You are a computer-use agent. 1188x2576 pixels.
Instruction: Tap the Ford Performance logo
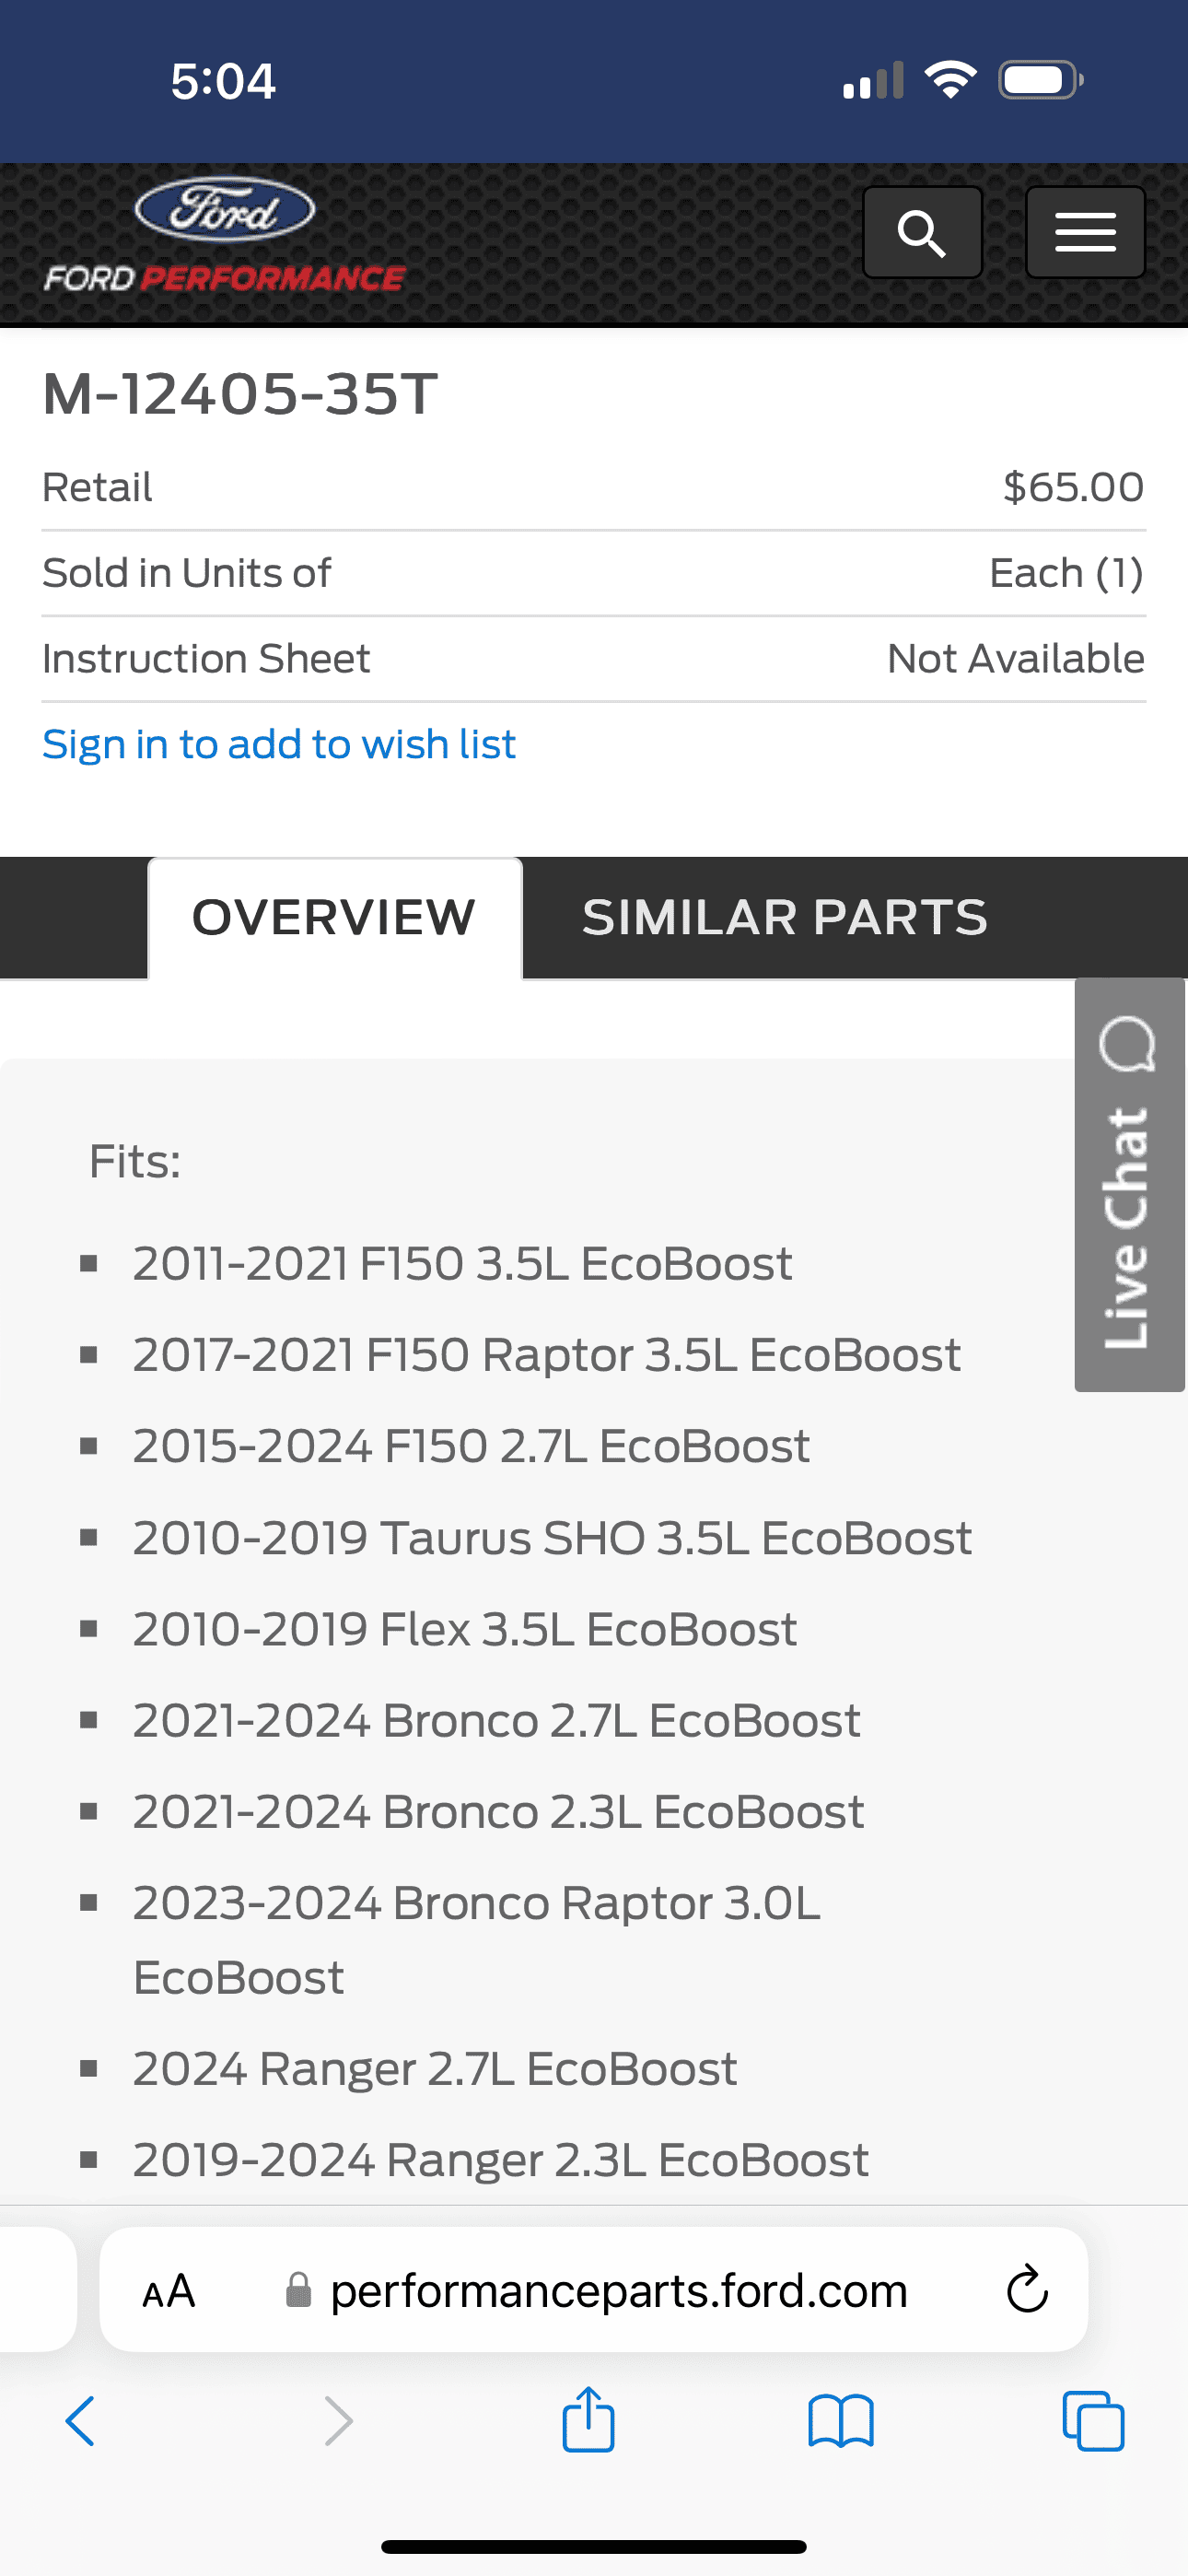pyautogui.click(x=225, y=237)
